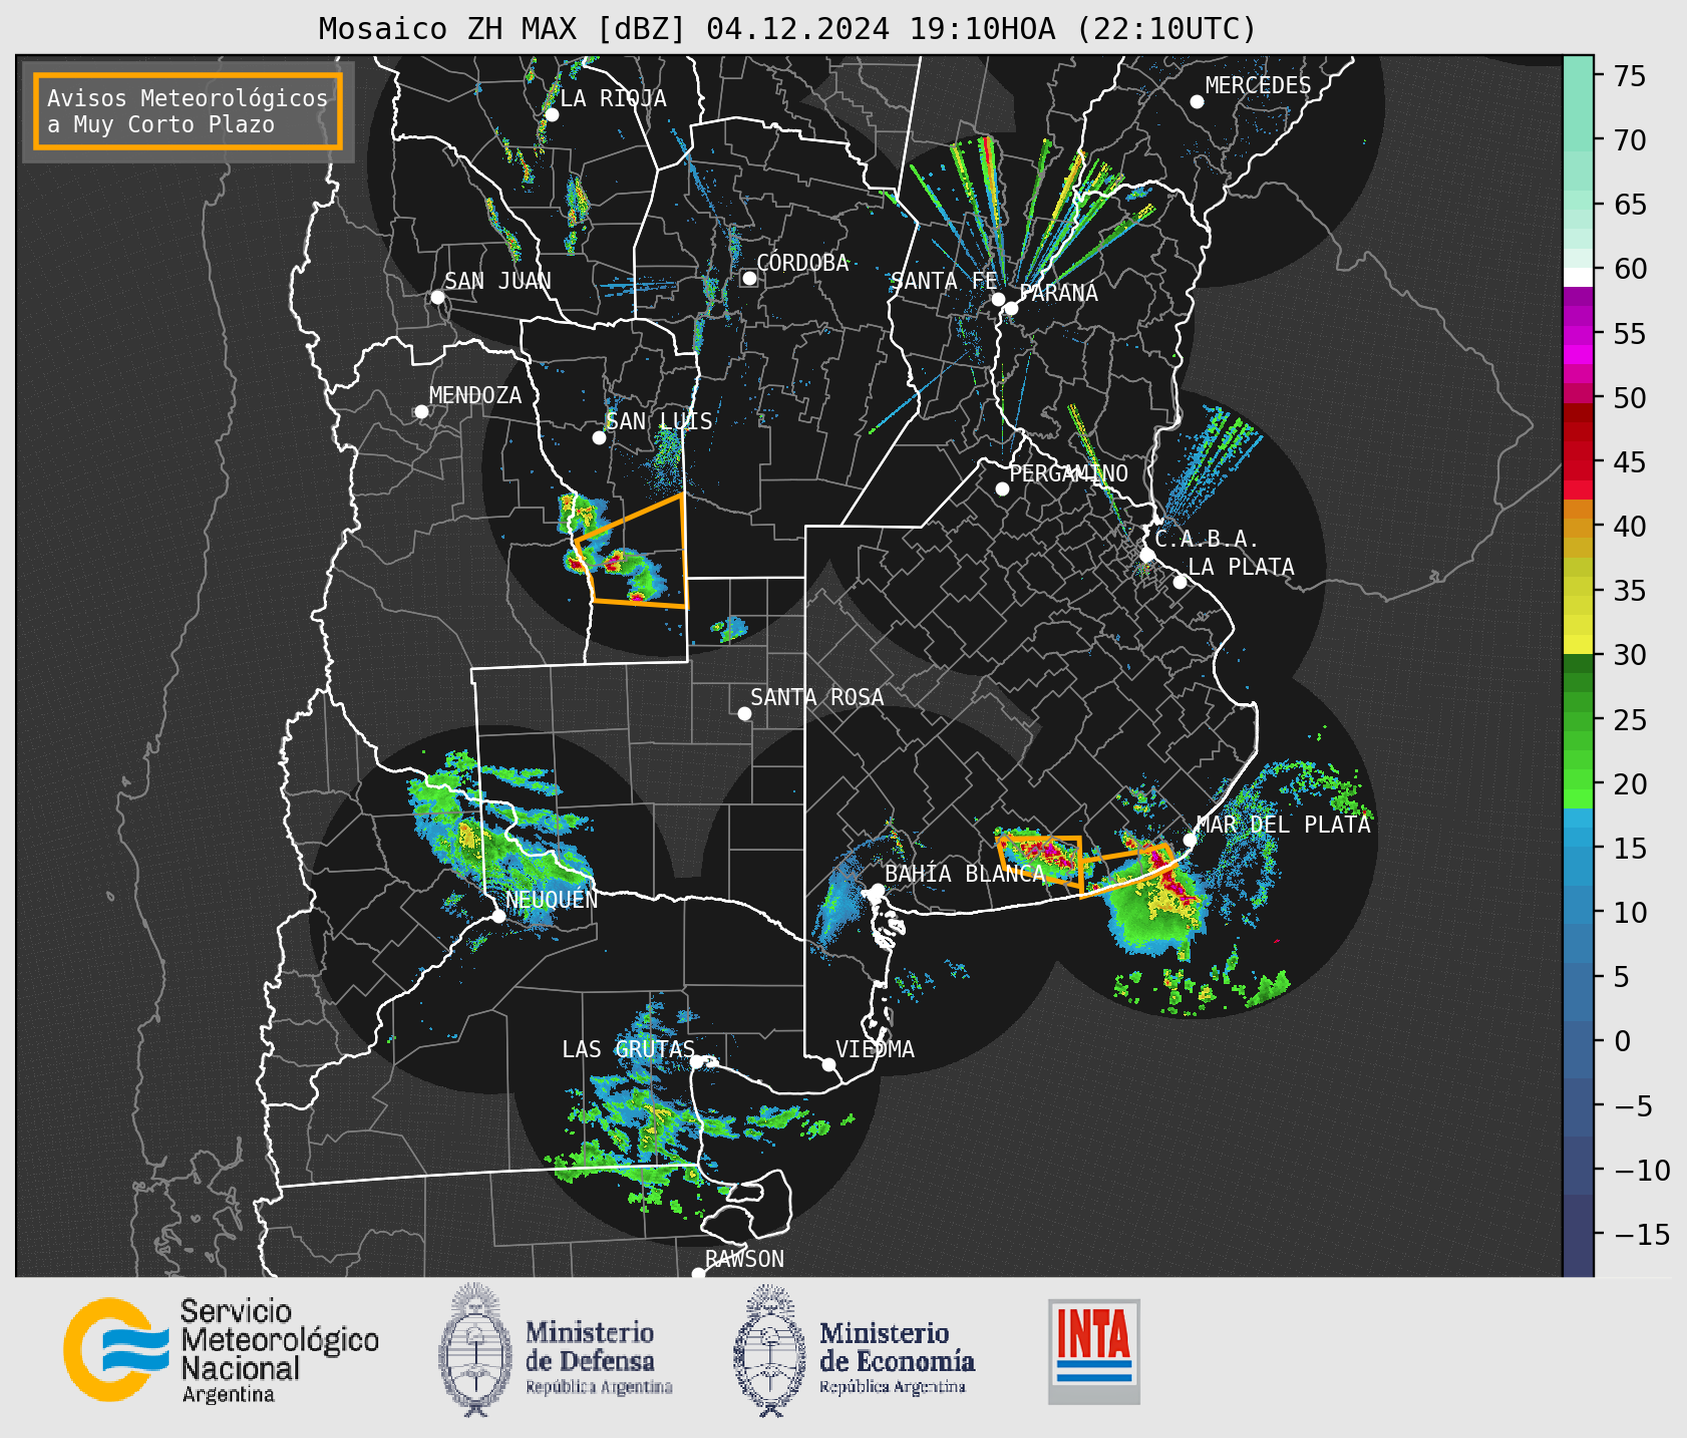Image resolution: width=1687 pixels, height=1438 pixels.
Task: Click the yellow 30 dBZ band on color scale
Action: coord(1578,646)
